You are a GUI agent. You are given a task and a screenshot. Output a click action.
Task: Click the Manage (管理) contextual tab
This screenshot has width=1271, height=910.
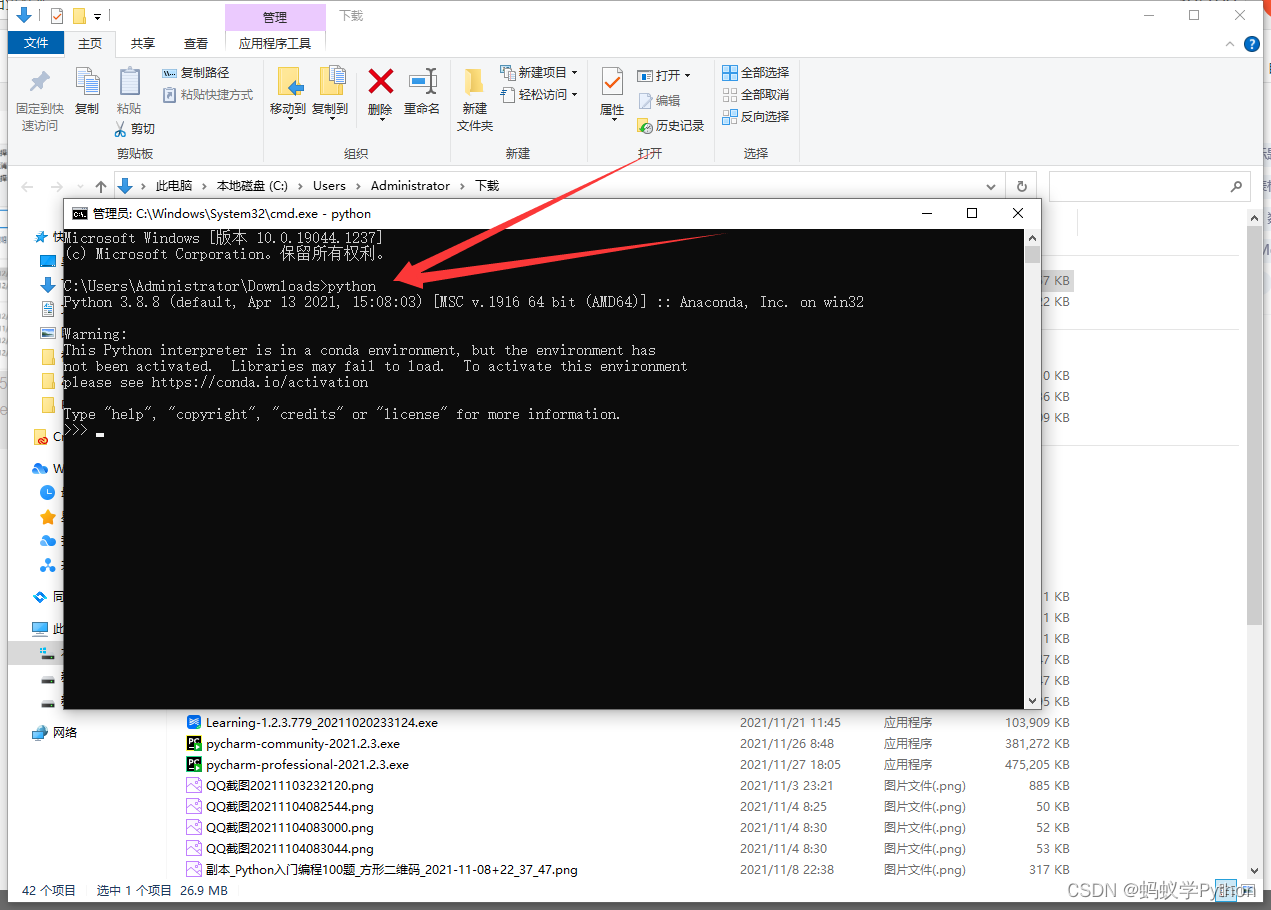click(x=275, y=17)
